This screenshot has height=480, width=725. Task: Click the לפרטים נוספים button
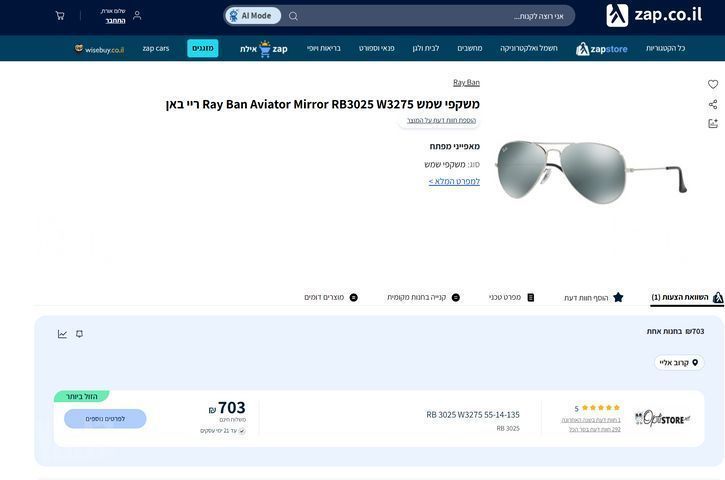click(x=105, y=418)
